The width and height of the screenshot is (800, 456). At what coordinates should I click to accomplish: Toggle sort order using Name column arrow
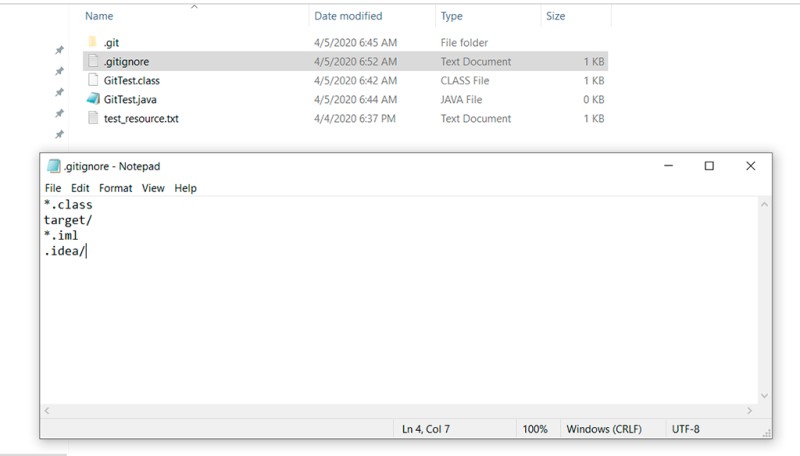tap(194, 7)
